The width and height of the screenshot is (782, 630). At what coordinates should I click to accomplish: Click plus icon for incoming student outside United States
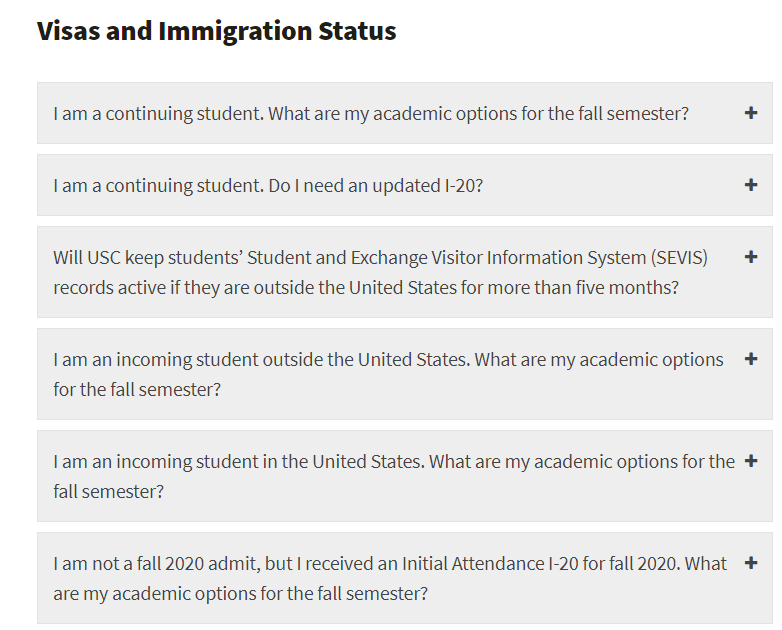click(751, 359)
